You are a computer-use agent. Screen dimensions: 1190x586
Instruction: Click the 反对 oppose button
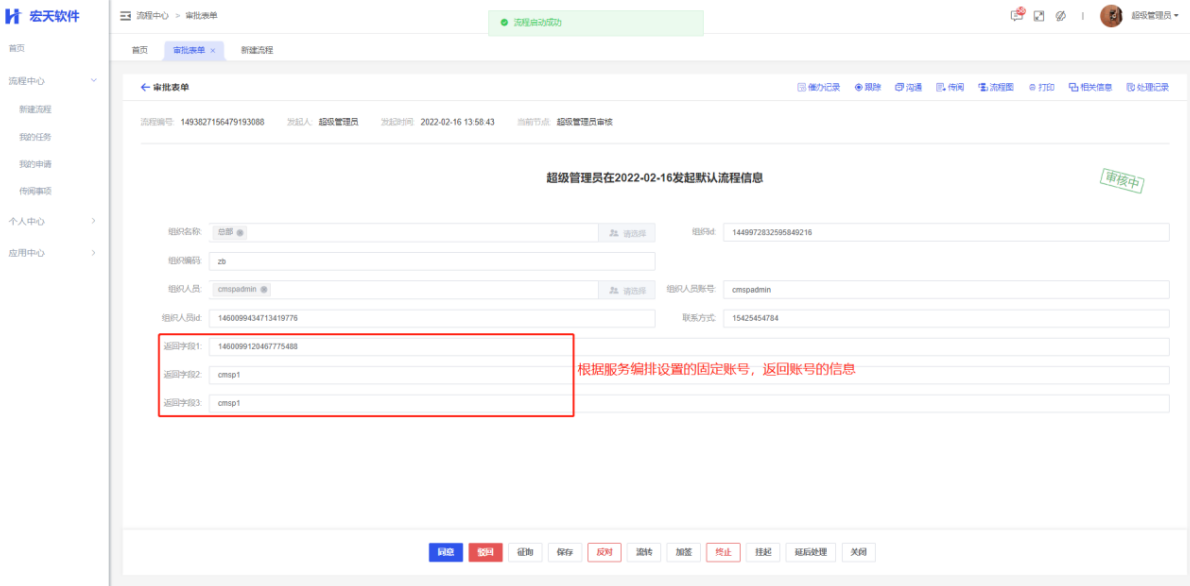coord(604,553)
